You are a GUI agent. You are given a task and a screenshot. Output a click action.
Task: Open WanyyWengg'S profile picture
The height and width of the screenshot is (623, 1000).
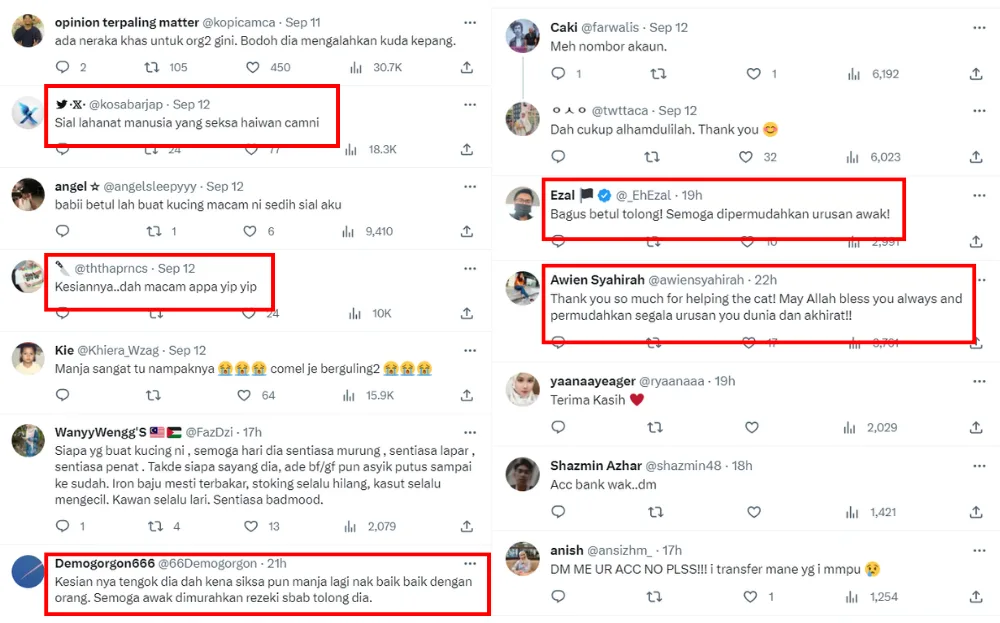point(27,441)
